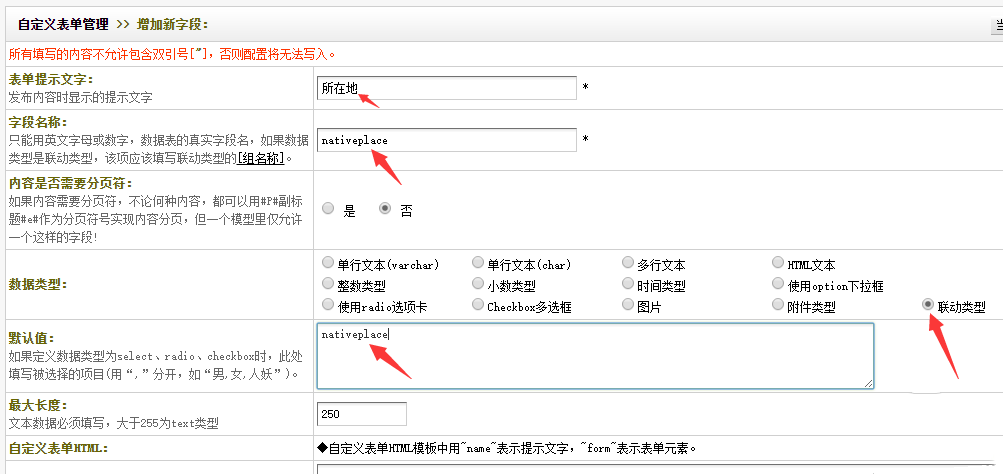The image size is (1003, 474).
Task: Choose 单行文本(varchar) data type
Action: tap(328, 263)
